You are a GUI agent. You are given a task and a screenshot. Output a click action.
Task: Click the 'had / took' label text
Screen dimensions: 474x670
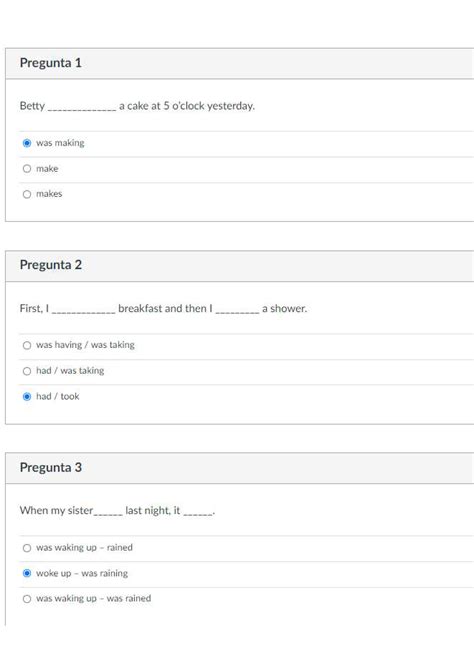[58, 397]
